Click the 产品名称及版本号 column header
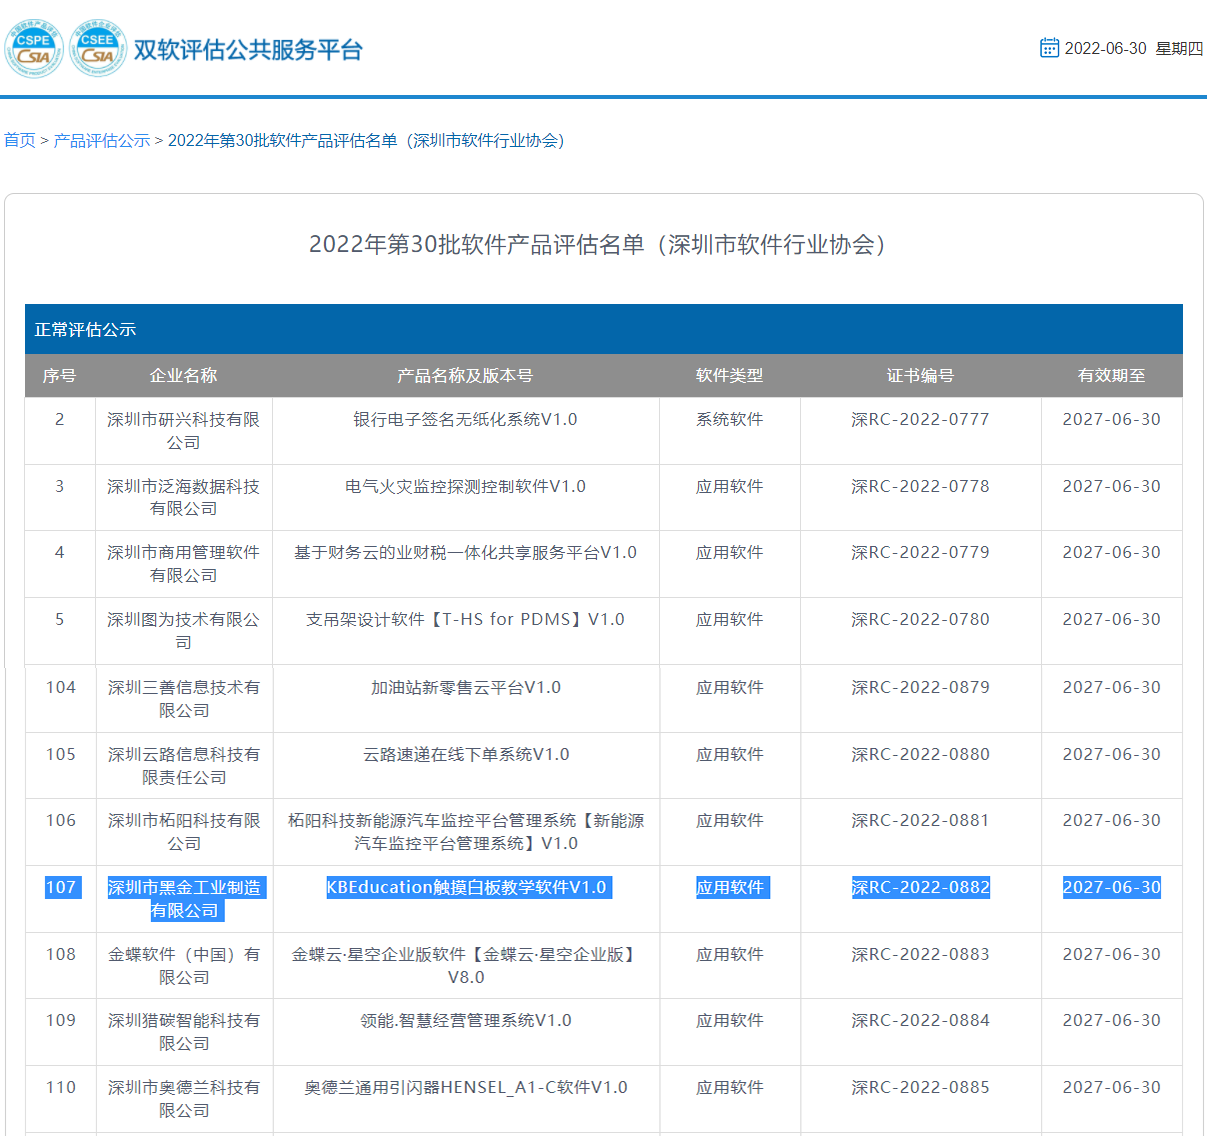The height and width of the screenshot is (1140, 1207). click(465, 375)
